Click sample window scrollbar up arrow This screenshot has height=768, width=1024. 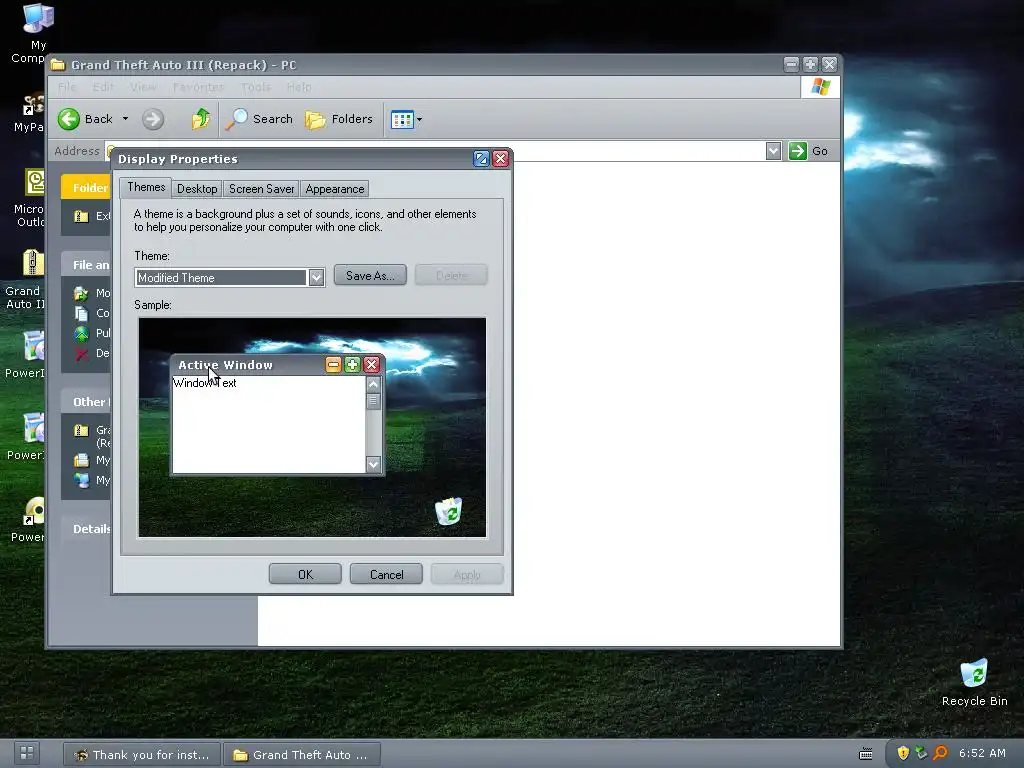point(373,384)
